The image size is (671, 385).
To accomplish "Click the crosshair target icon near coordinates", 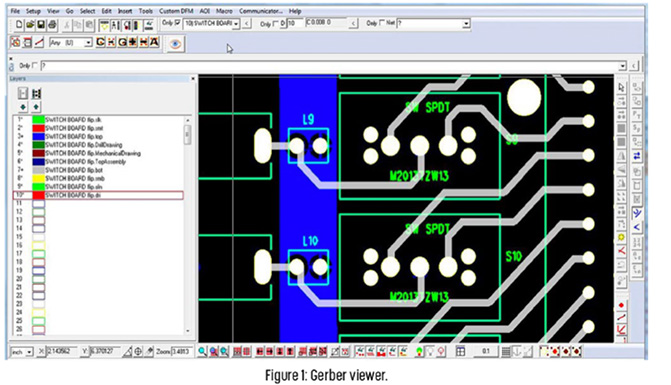I will pyautogui.click(x=138, y=352).
